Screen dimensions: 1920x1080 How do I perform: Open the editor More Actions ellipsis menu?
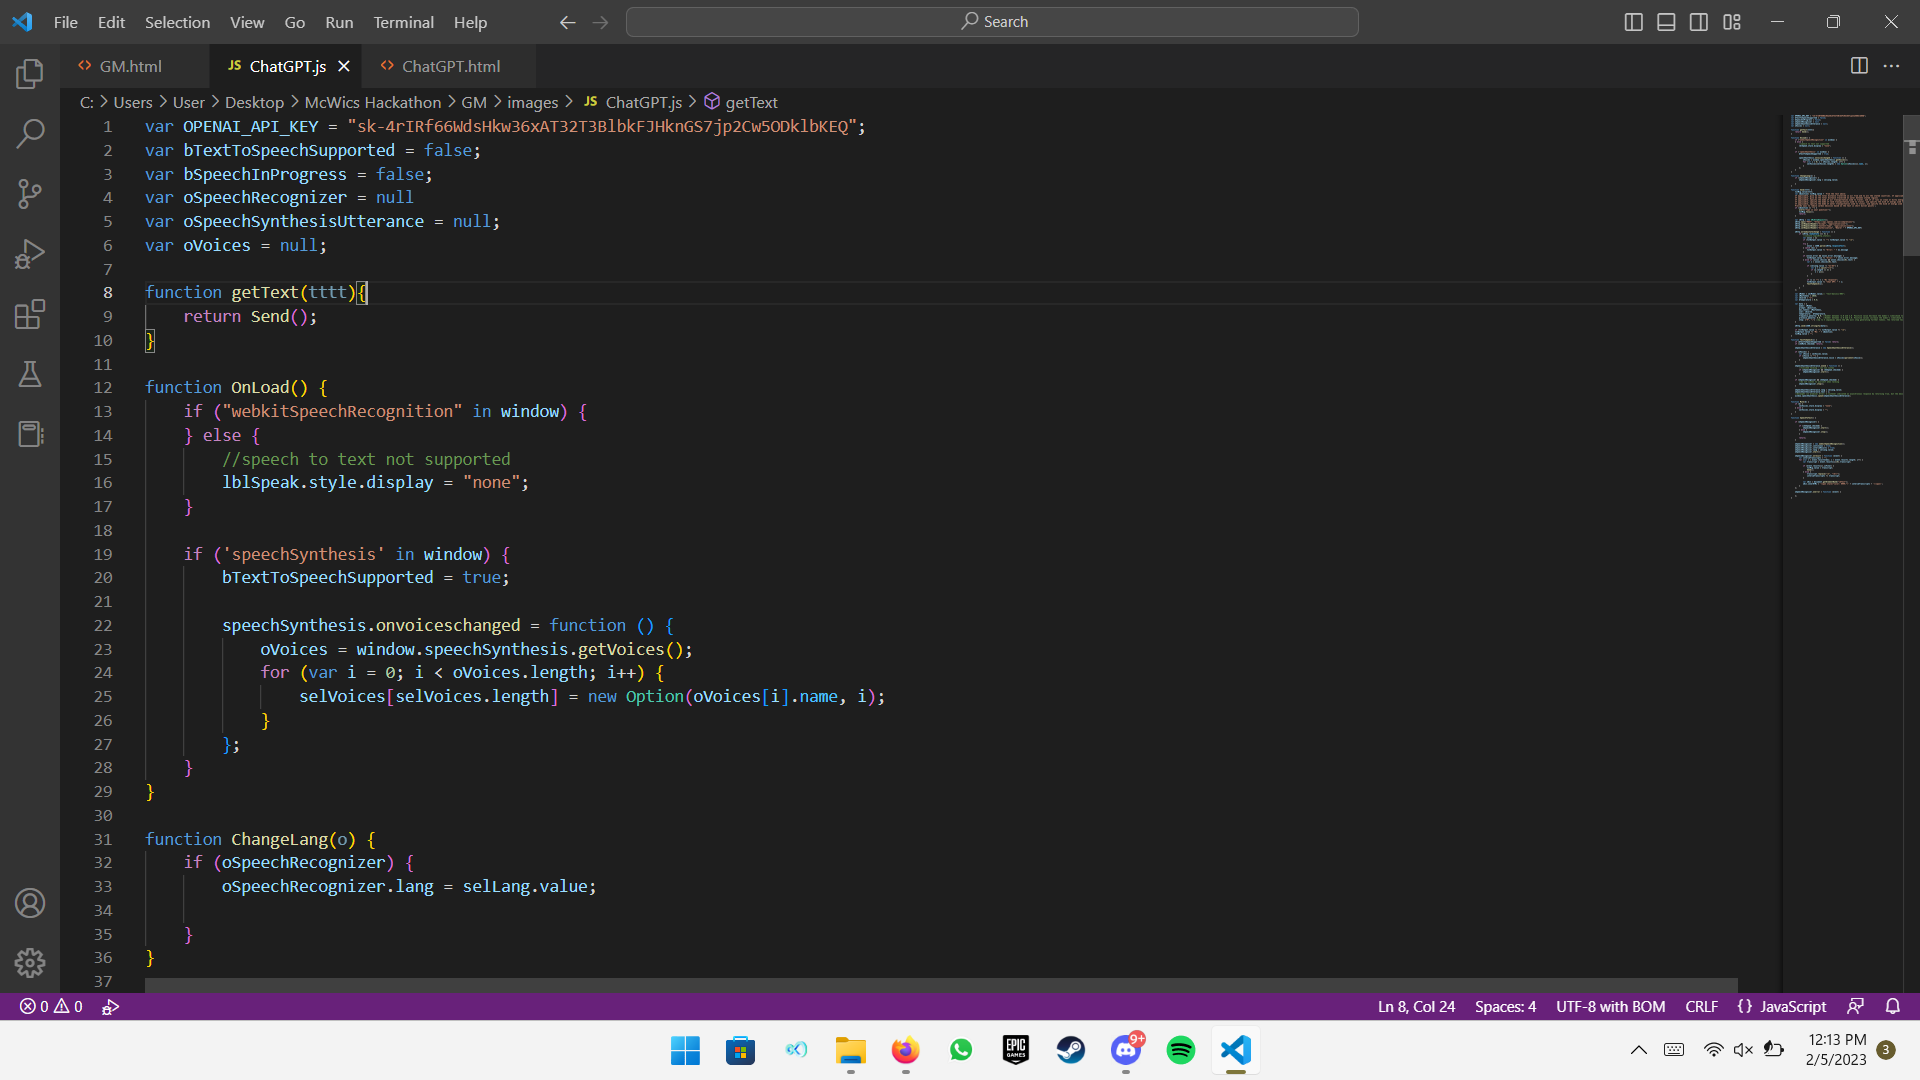pyautogui.click(x=1891, y=66)
